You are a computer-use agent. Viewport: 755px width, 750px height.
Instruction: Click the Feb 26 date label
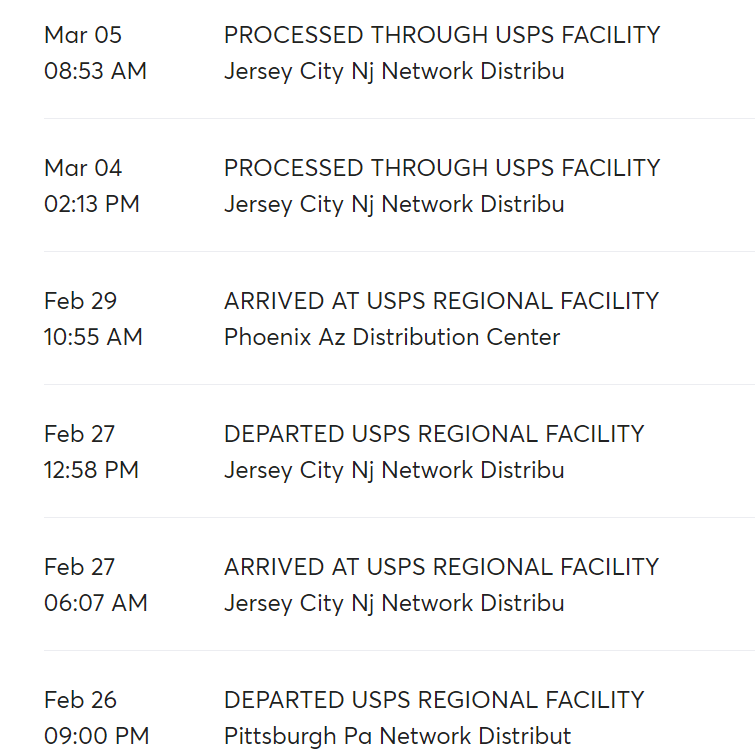pyautogui.click(x=80, y=700)
